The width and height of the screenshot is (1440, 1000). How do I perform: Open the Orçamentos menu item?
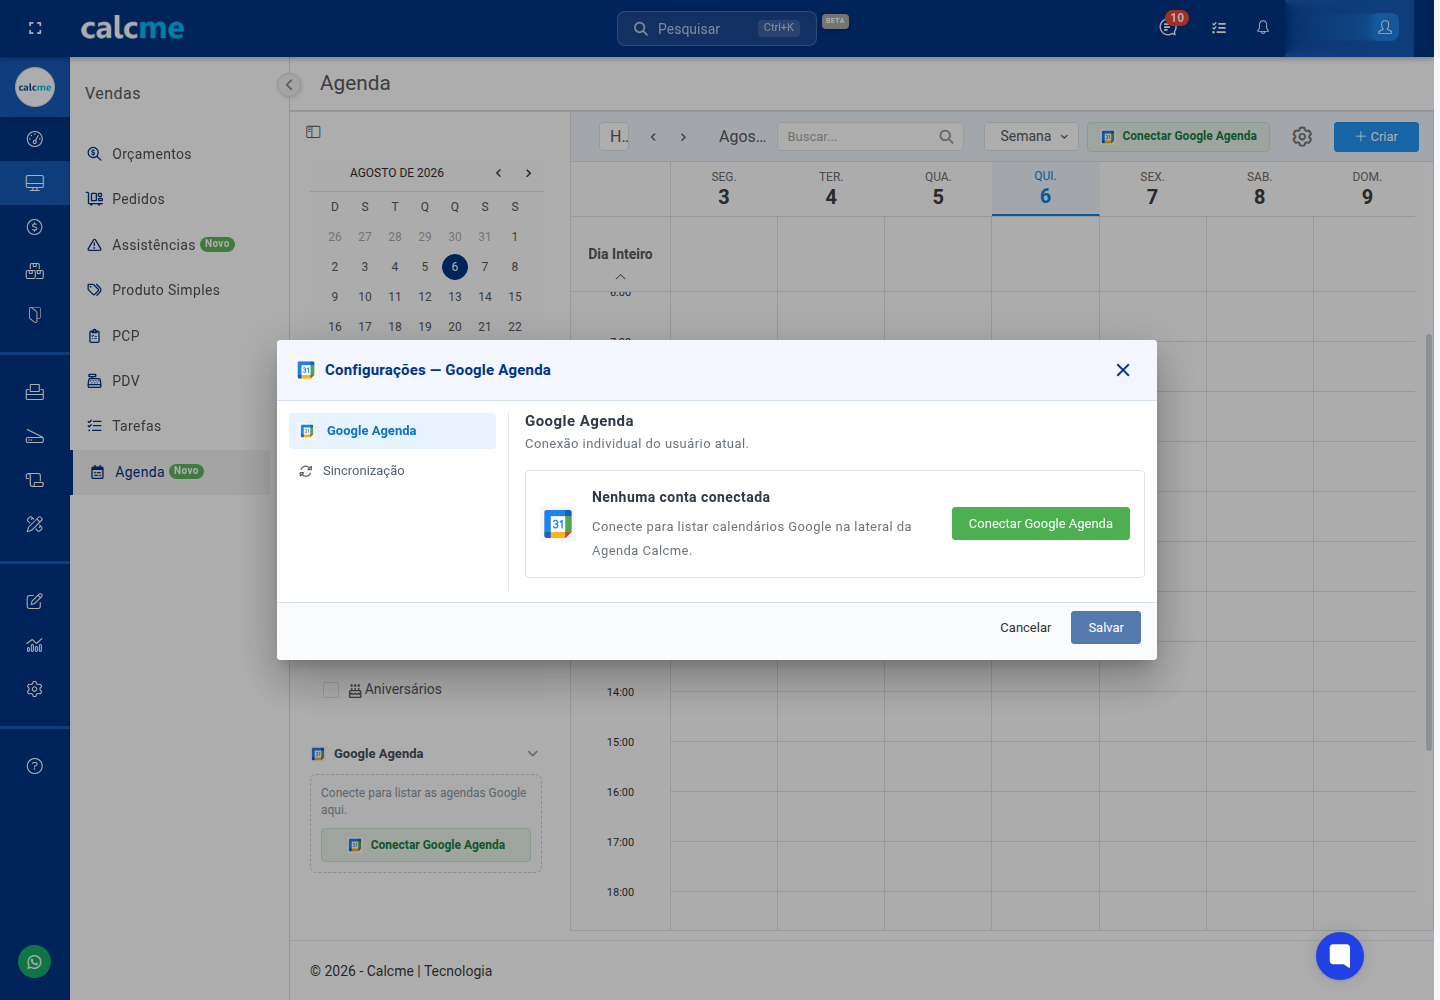[151, 154]
